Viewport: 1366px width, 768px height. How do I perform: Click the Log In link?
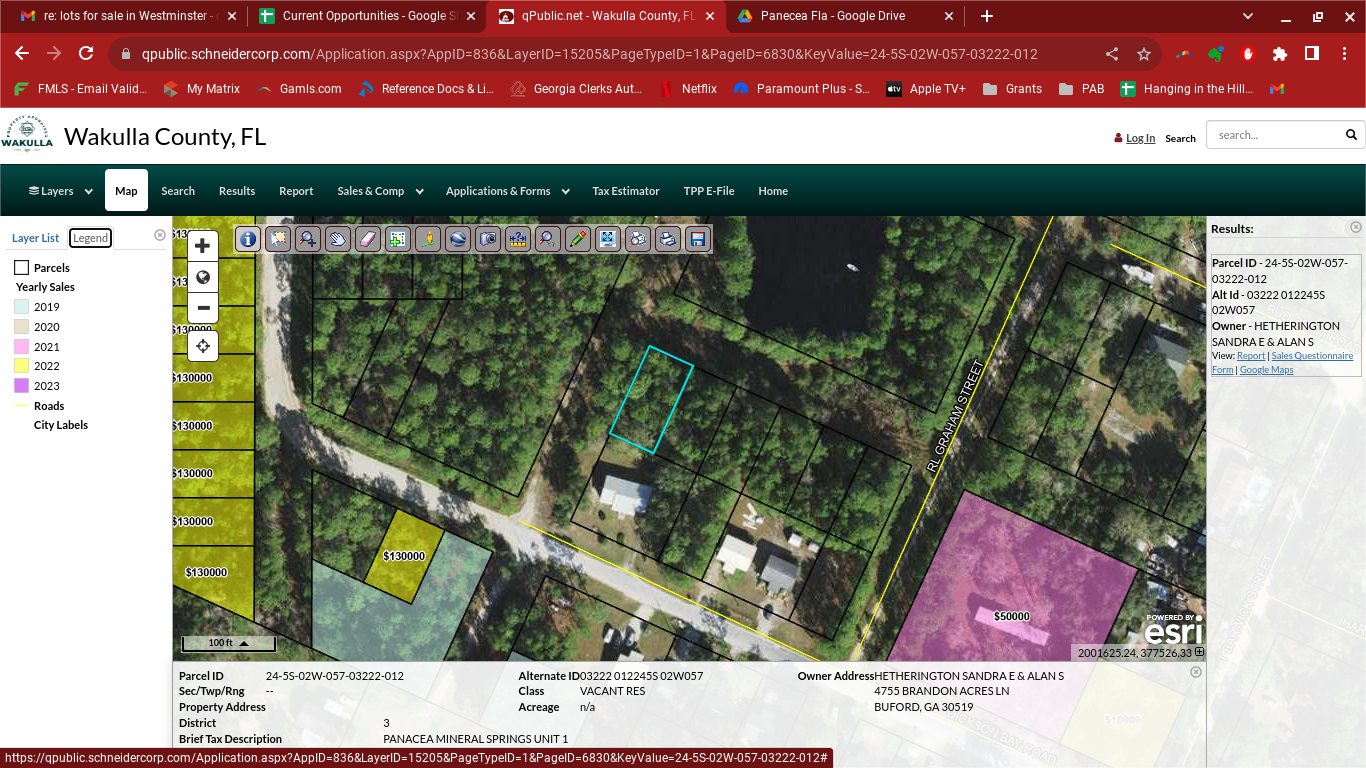coord(1140,138)
